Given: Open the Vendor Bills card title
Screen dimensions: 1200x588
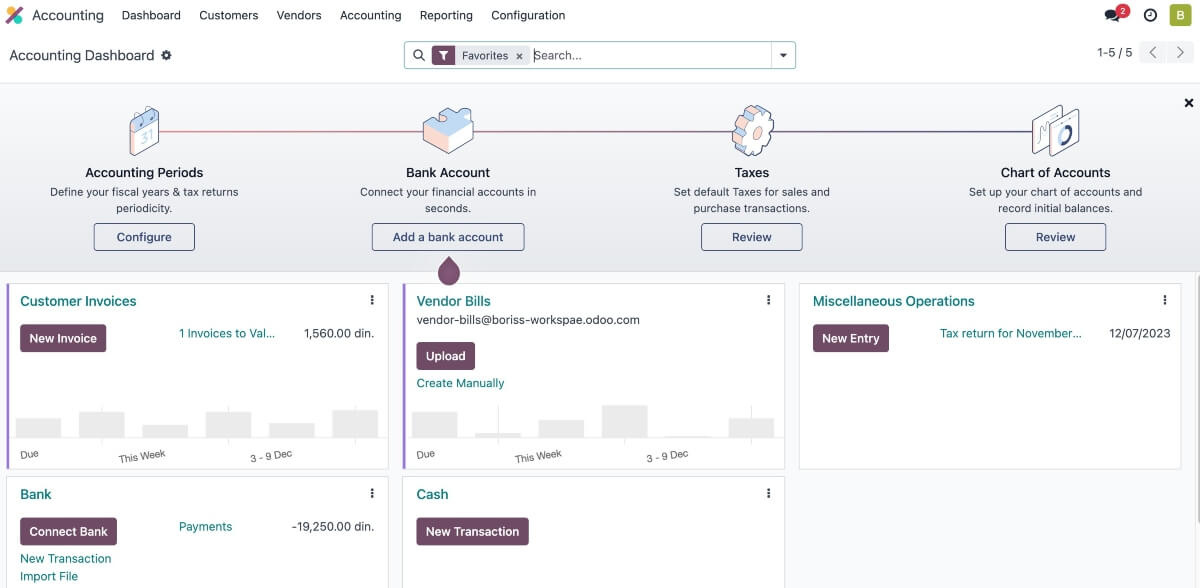Looking at the screenshot, I should pos(453,301).
